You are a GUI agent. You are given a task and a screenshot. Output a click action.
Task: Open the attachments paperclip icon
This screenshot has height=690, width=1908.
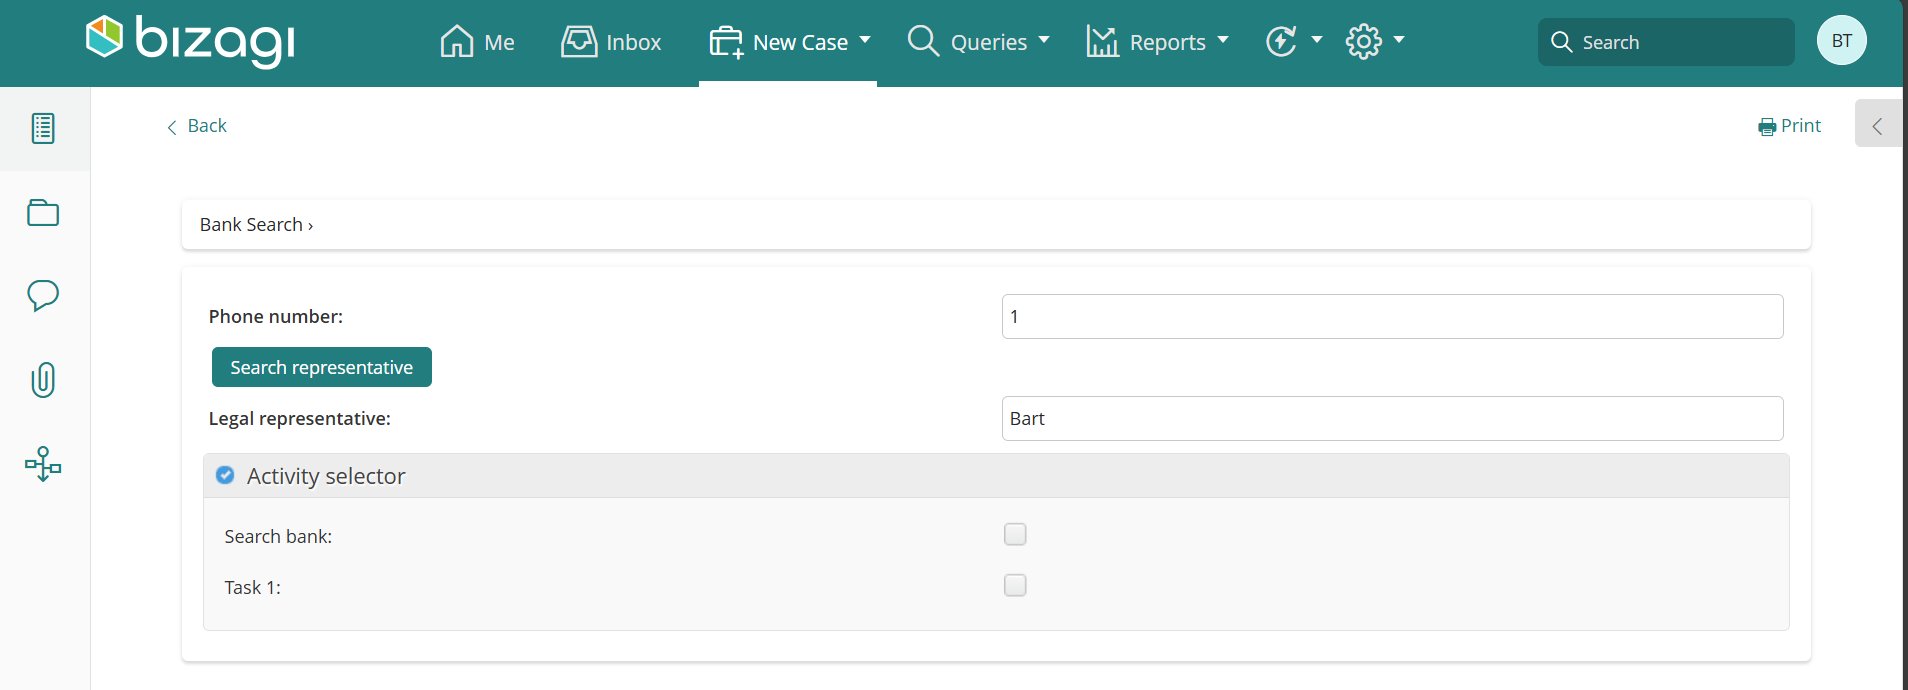click(43, 380)
